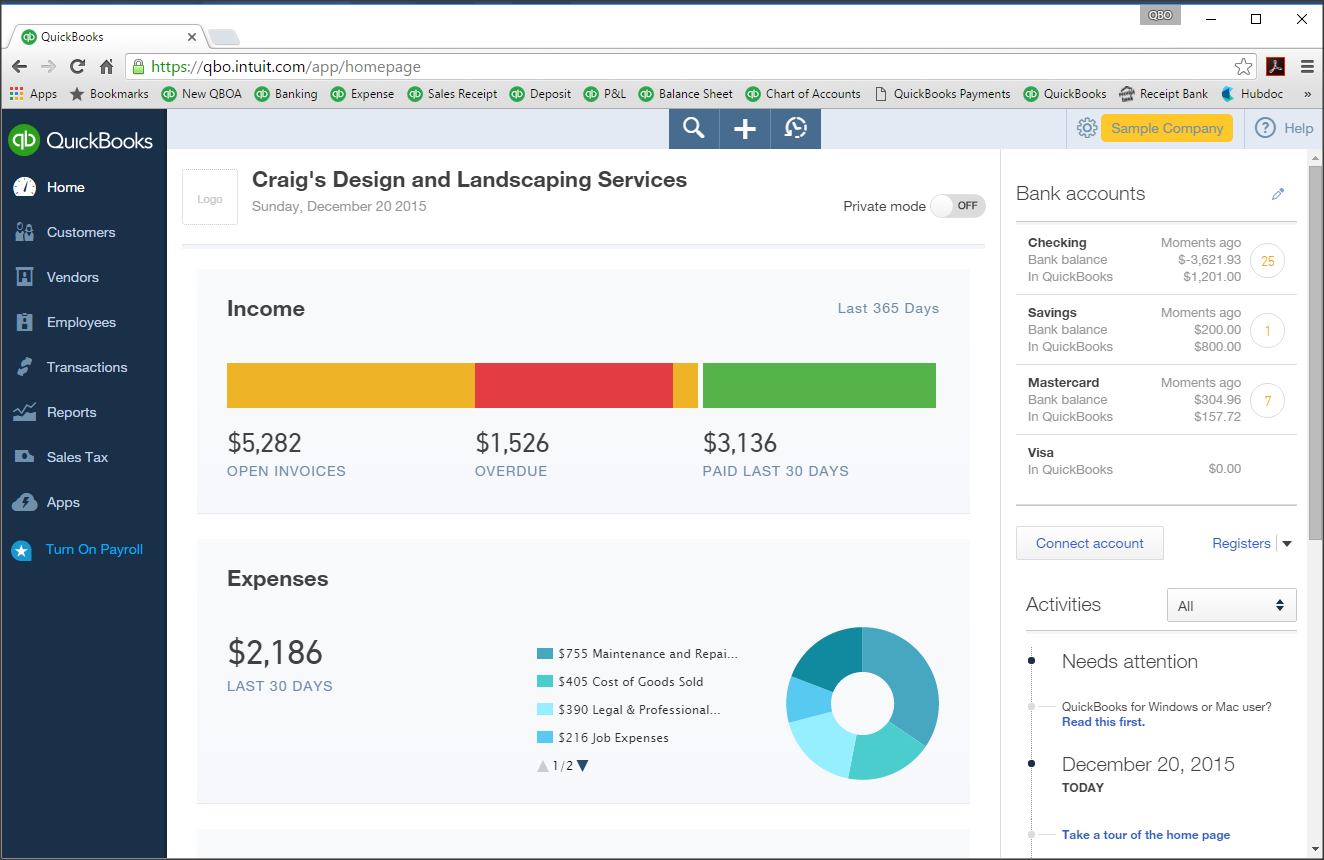Click the Vendors icon in sidebar

point(25,277)
